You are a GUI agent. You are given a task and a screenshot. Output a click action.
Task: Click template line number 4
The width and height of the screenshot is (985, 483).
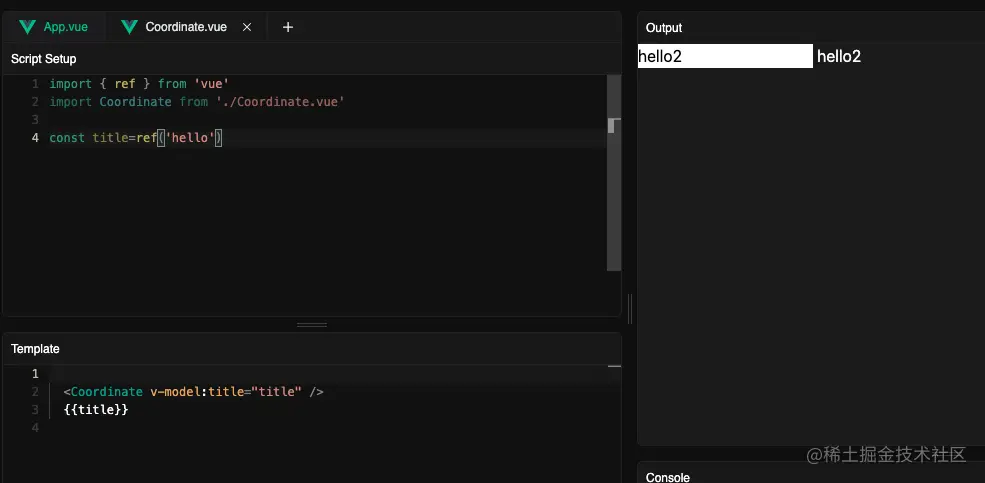pyautogui.click(x=35, y=428)
